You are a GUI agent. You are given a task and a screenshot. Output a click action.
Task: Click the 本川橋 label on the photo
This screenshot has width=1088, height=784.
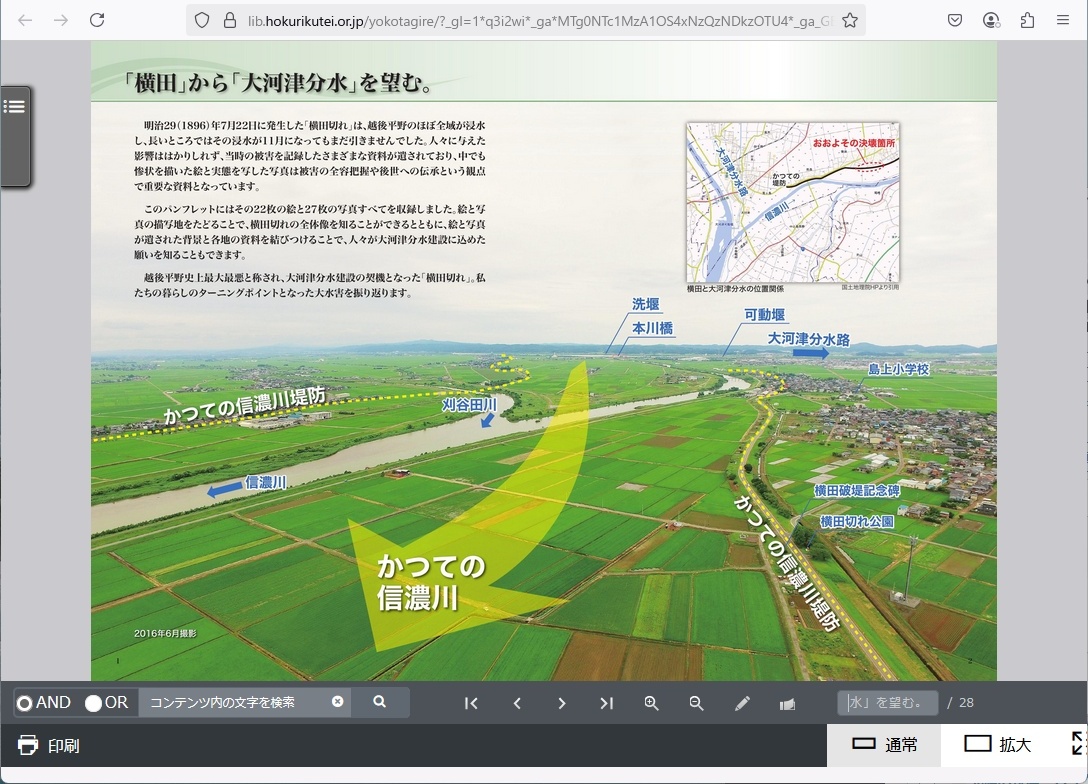click(x=652, y=327)
